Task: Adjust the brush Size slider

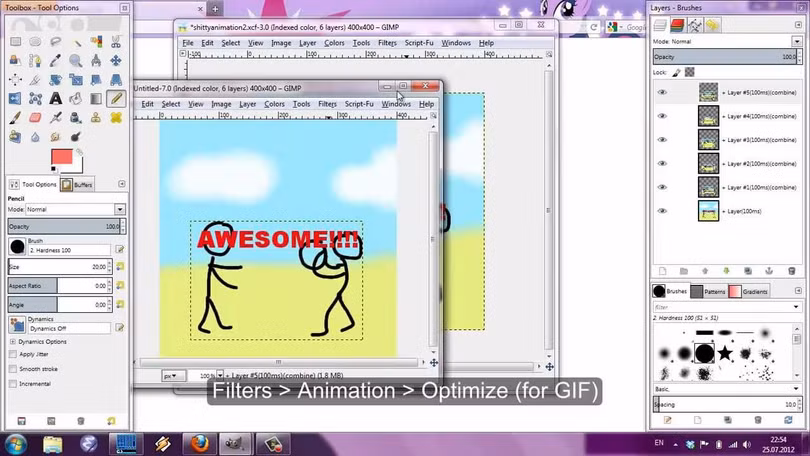Action: point(57,266)
